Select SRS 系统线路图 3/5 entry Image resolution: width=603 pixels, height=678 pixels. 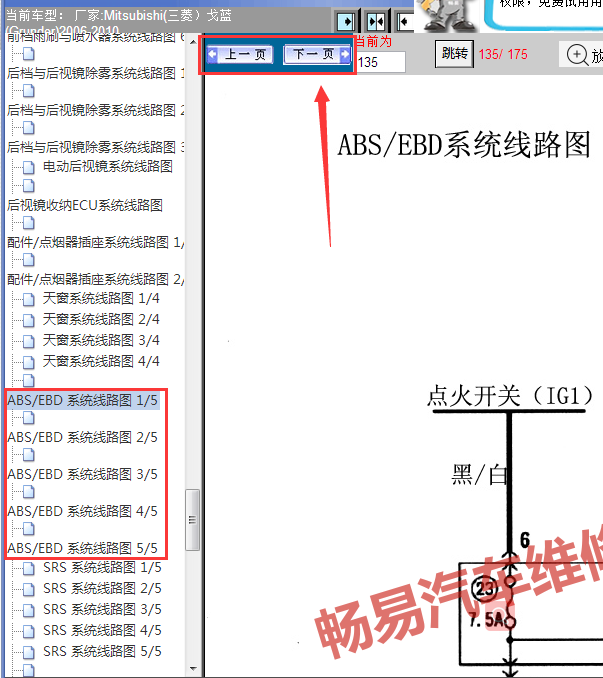(x=101, y=609)
